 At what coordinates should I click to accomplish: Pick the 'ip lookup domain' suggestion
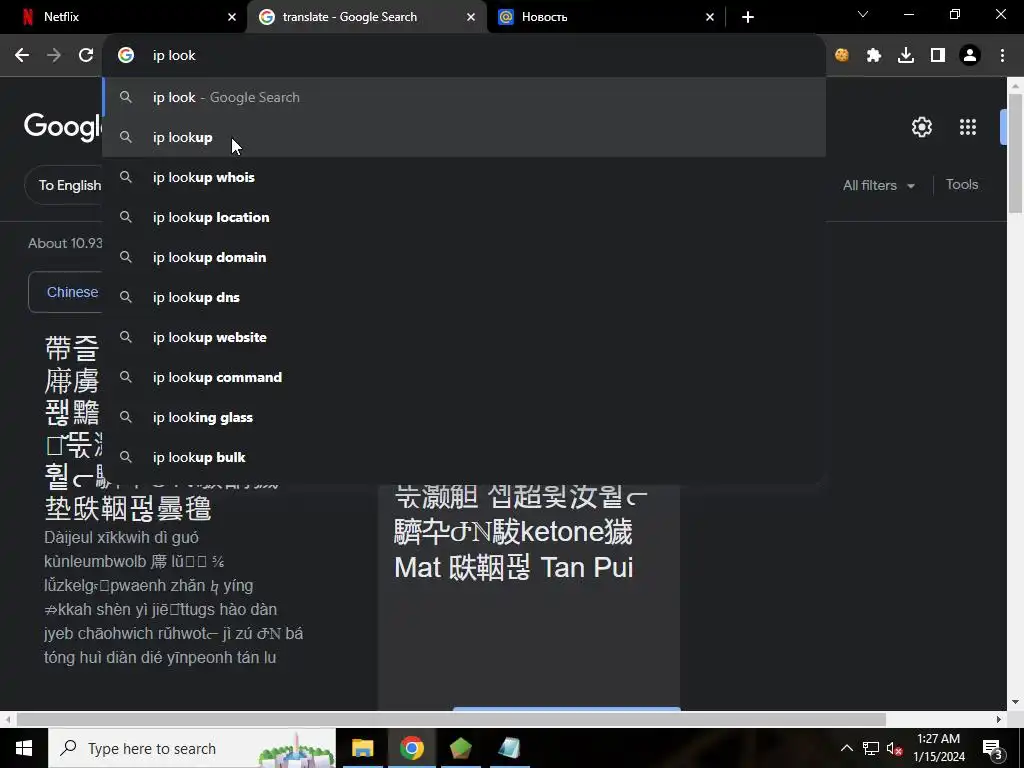click(x=464, y=257)
